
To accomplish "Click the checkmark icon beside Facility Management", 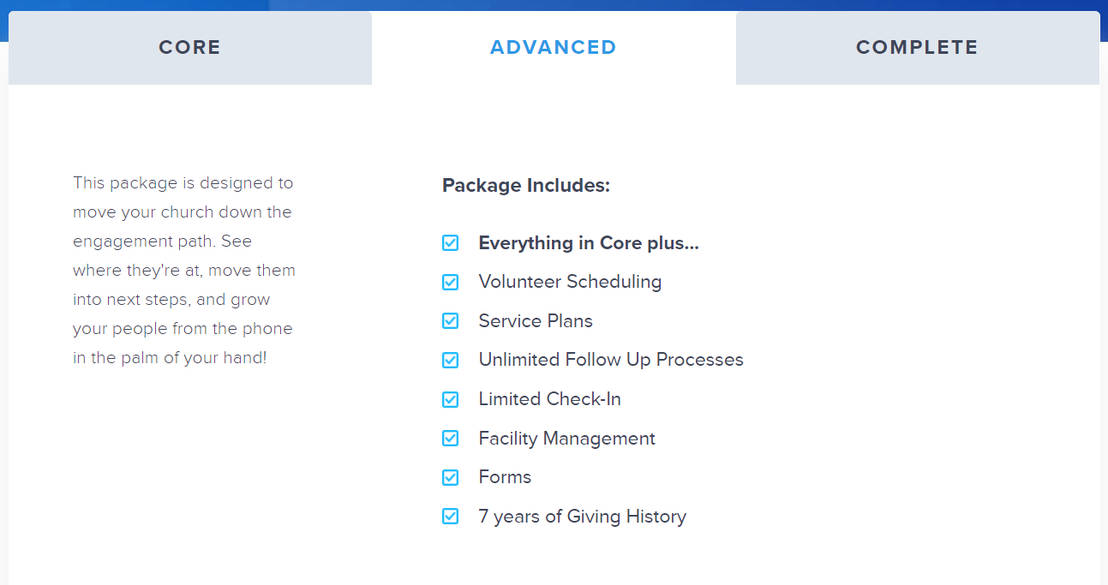I will 450,438.
